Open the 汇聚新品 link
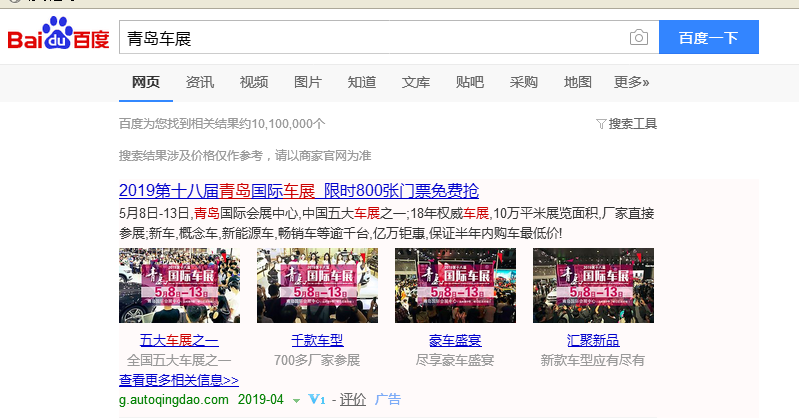 [593, 340]
